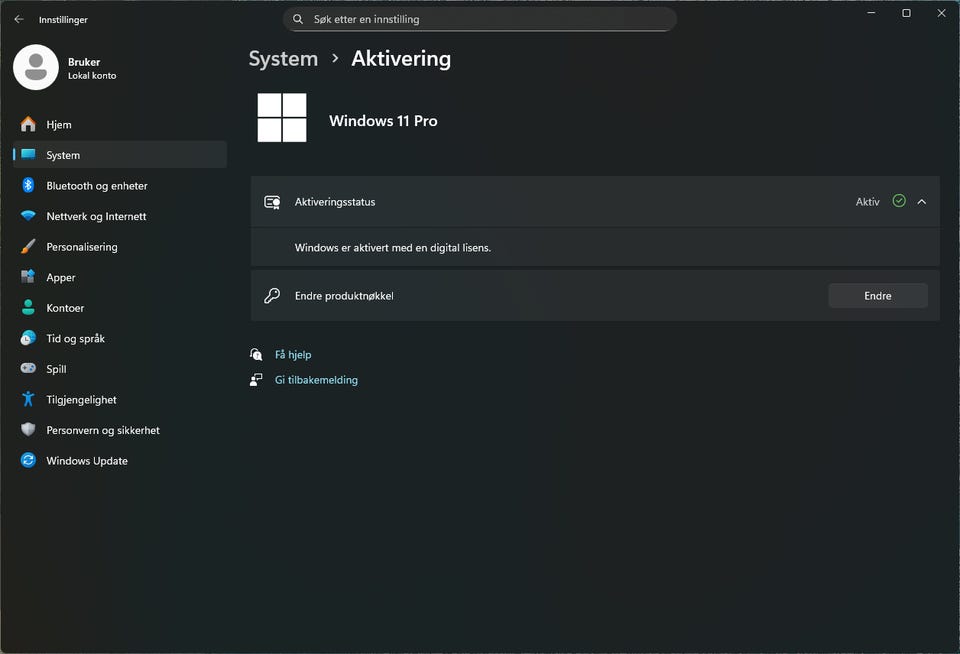The width and height of the screenshot is (960, 654).
Task: Click the Tilgjengelighet accessibility icon
Action: pyautogui.click(x=28, y=399)
